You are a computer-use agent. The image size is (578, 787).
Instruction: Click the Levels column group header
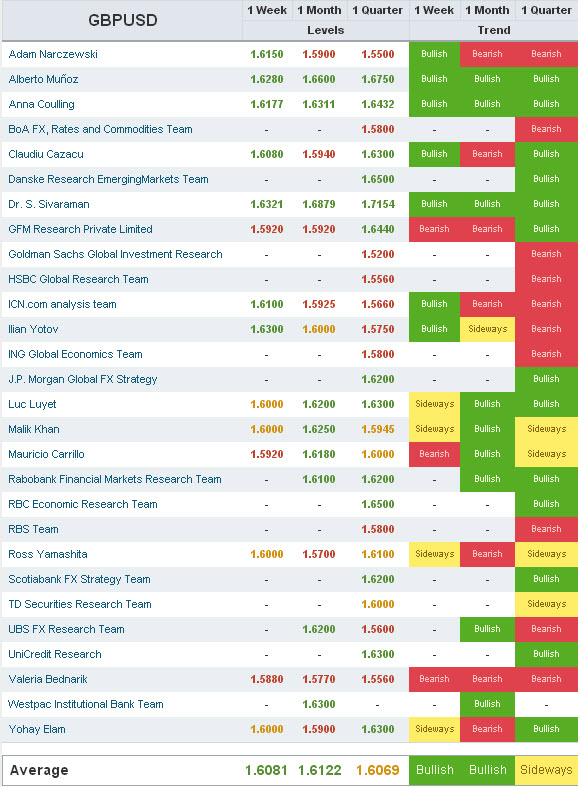pos(326,31)
